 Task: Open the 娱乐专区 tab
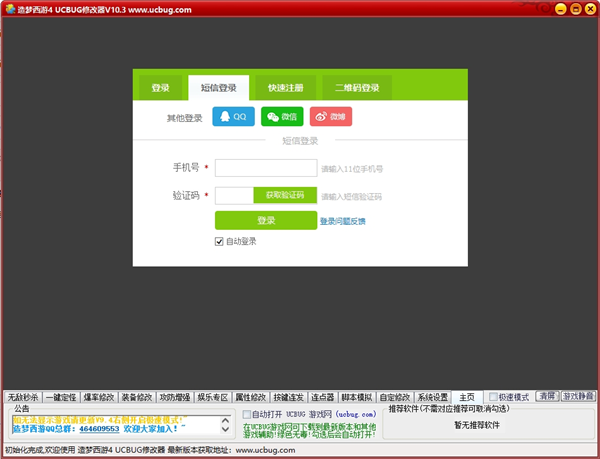[213, 397]
